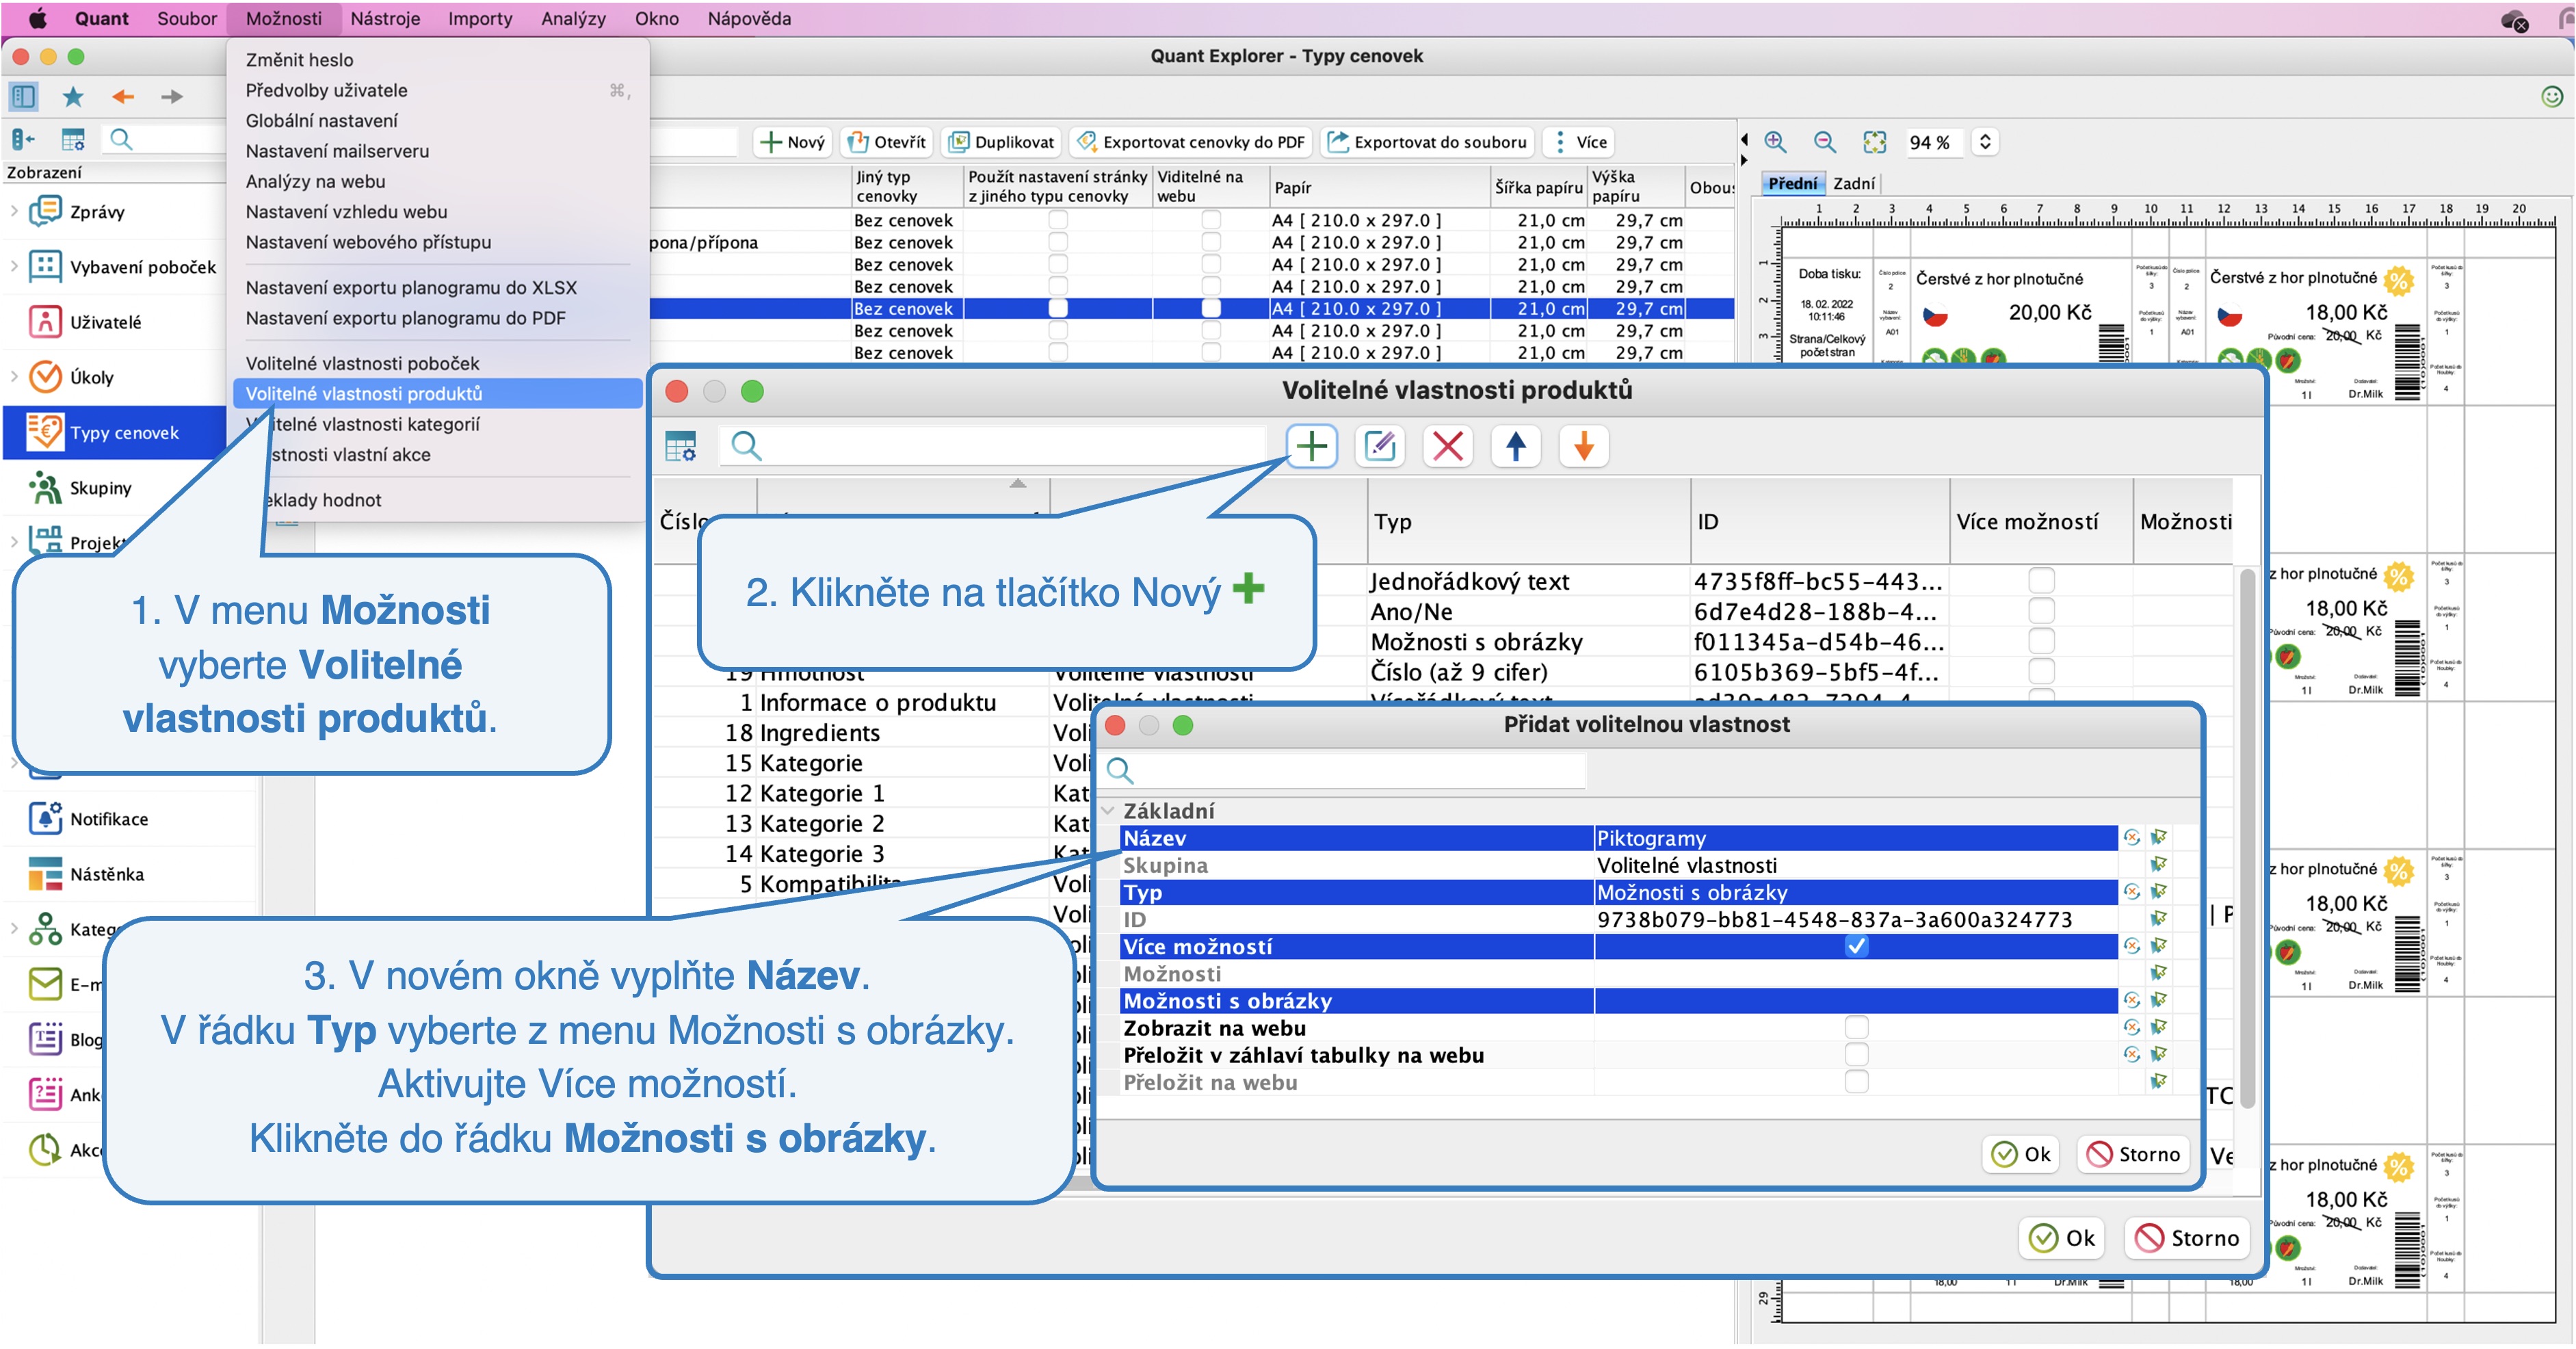Click Ok in Volitelné vlastnosti produktů dialog
2576x1349 pixels.
click(x=2062, y=1239)
